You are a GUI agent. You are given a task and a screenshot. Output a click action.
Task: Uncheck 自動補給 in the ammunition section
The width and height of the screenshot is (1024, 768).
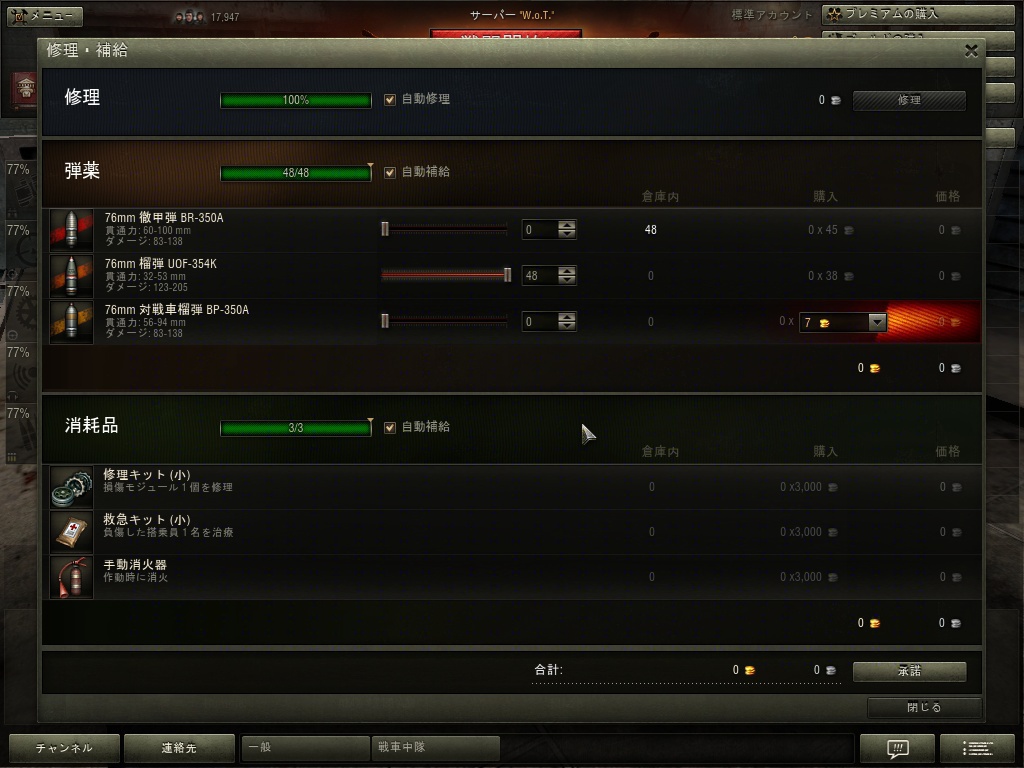point(390,172)
